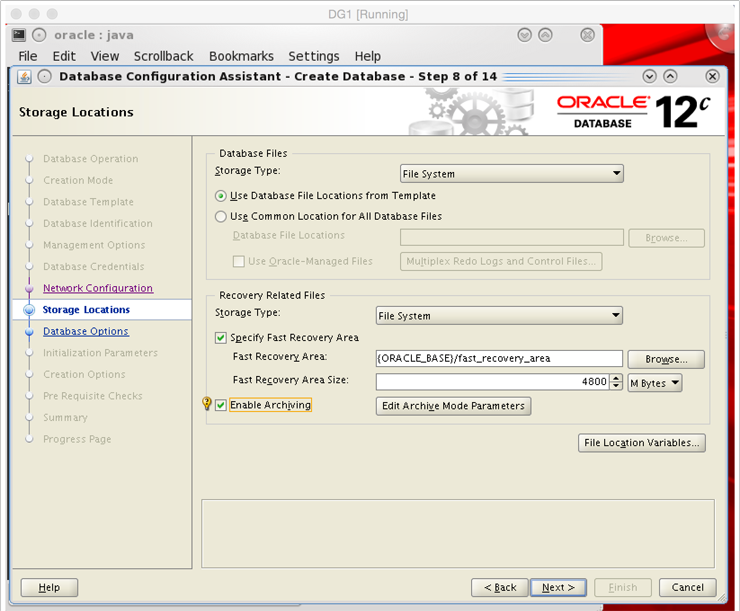740x611 pixels.
Task: Click the Network Configuration step bullet
Action: click(x=29, y=288)
